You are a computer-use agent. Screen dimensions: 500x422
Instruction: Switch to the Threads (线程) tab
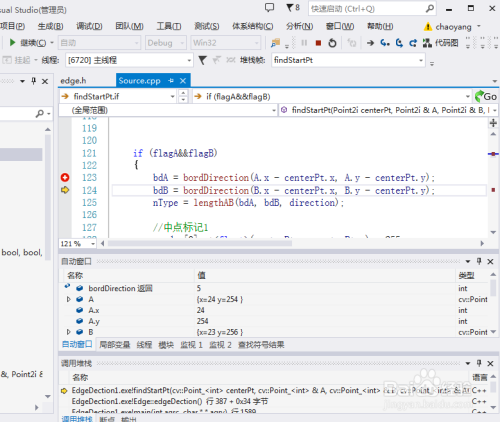[x=144, y=345]
